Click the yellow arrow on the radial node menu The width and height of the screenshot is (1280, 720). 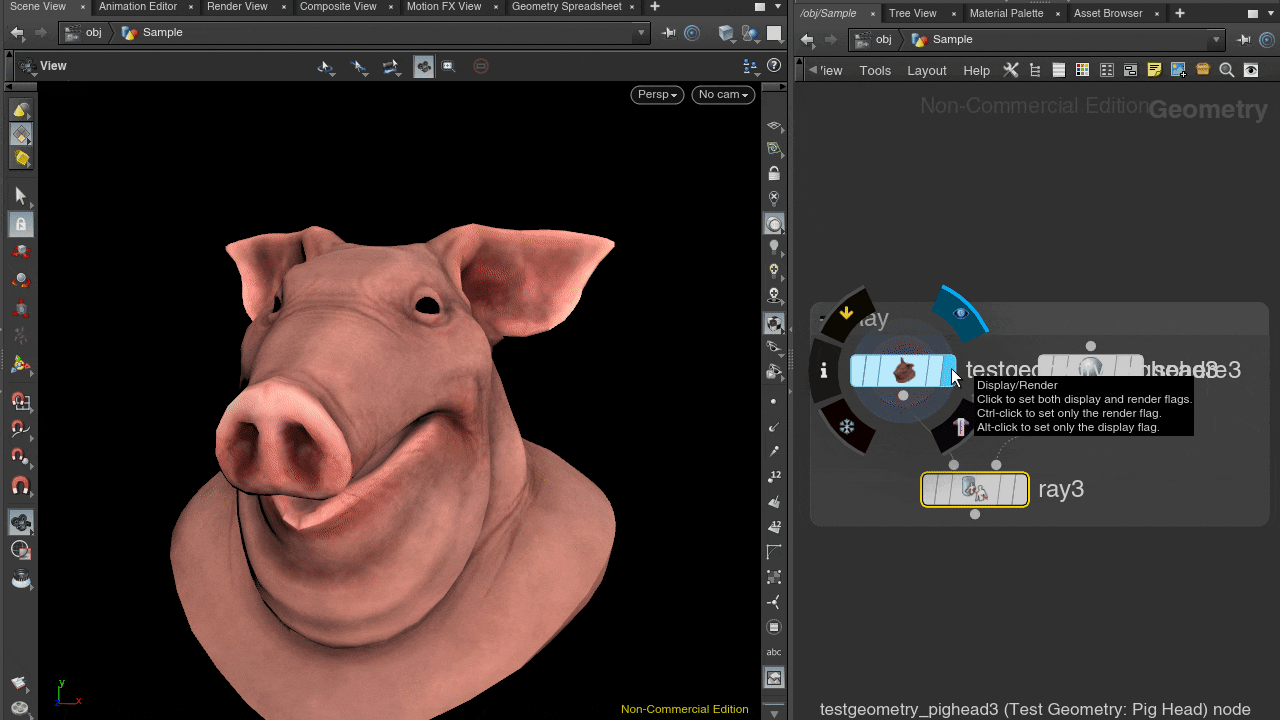pyautogui.click(x=847, y=313)
